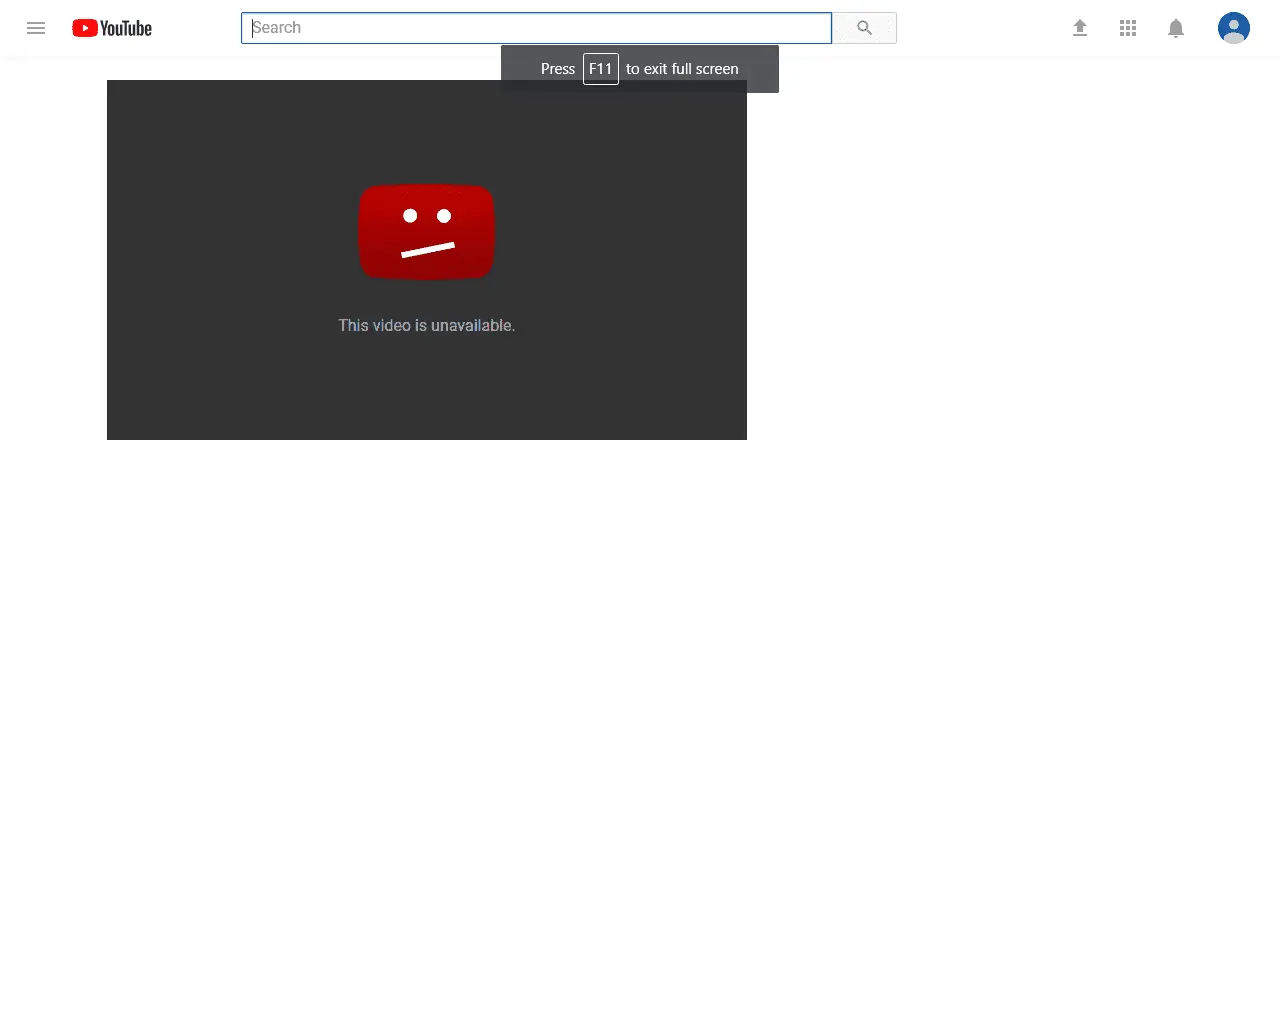This screenshot has height=1024, width=1280.
Task: Open the YouTube apps grid
Action: tap(1128, 28)
